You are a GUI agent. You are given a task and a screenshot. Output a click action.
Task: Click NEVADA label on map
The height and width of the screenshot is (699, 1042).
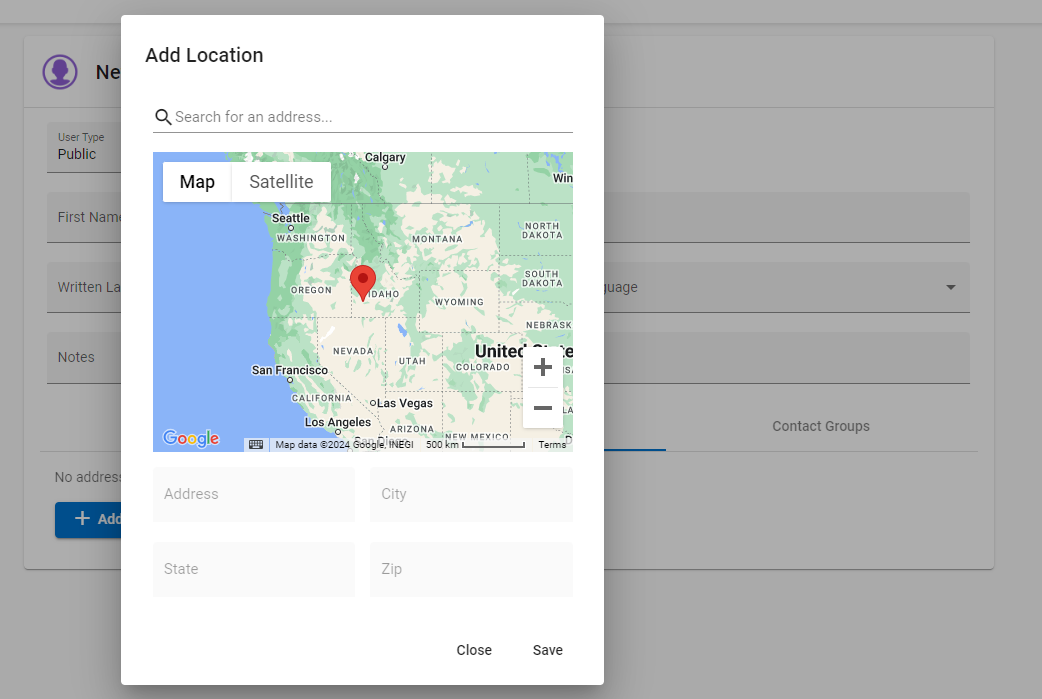pos(353,351)
